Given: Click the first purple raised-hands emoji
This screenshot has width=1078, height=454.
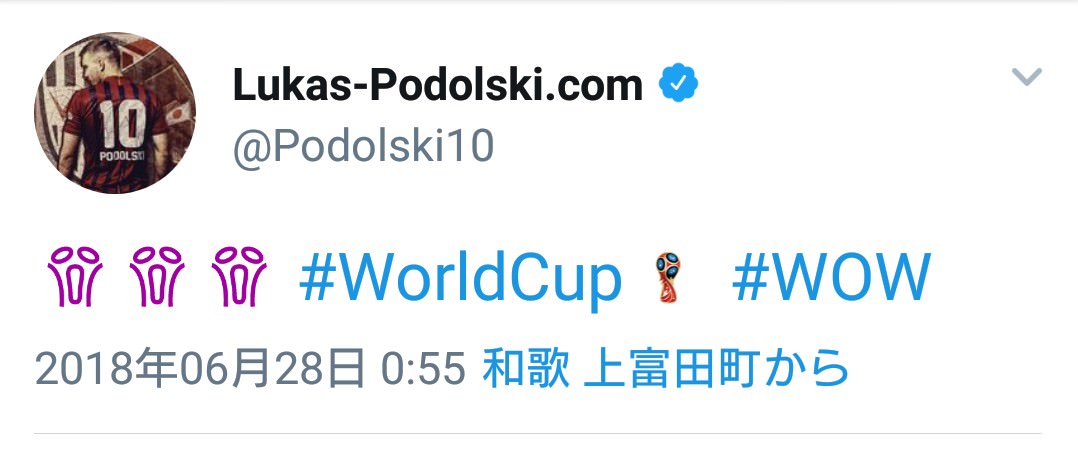Looking at the screenshot, I should coord(75,276).
